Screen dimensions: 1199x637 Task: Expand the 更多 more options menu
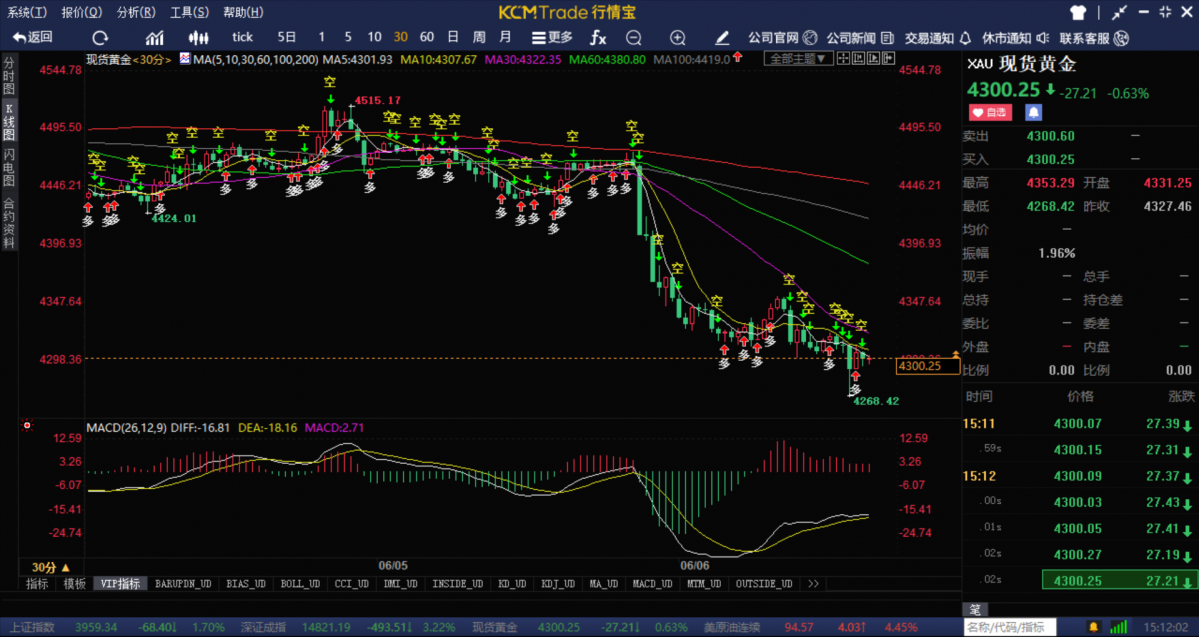[552, 37]
